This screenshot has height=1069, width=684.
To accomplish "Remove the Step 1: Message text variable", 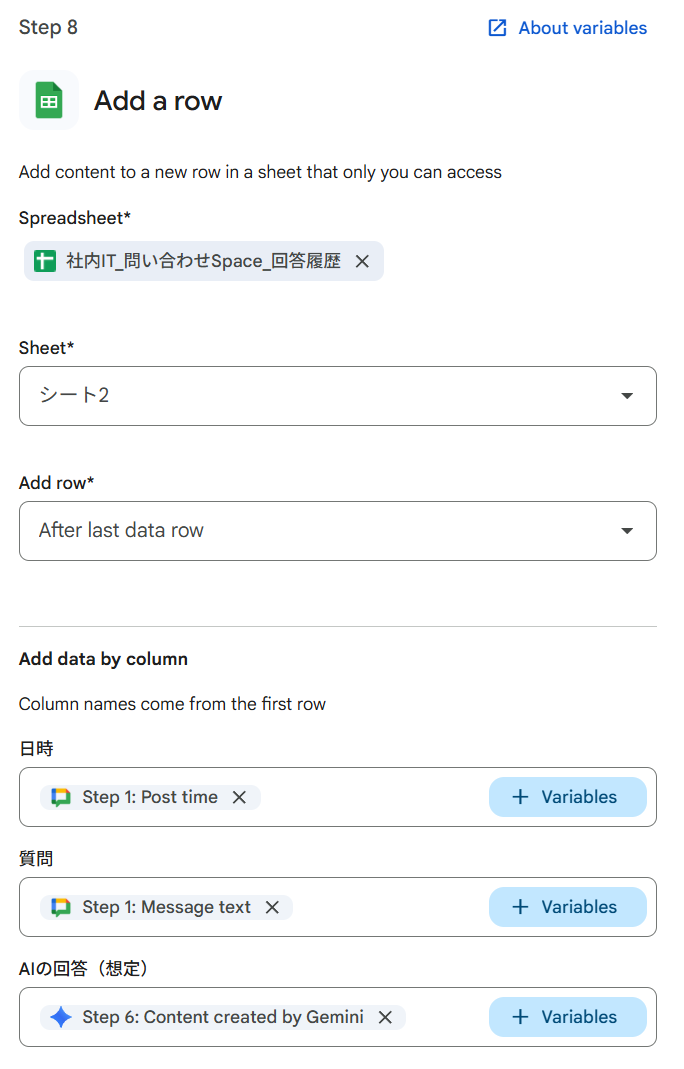I will [x=272, y=907].
